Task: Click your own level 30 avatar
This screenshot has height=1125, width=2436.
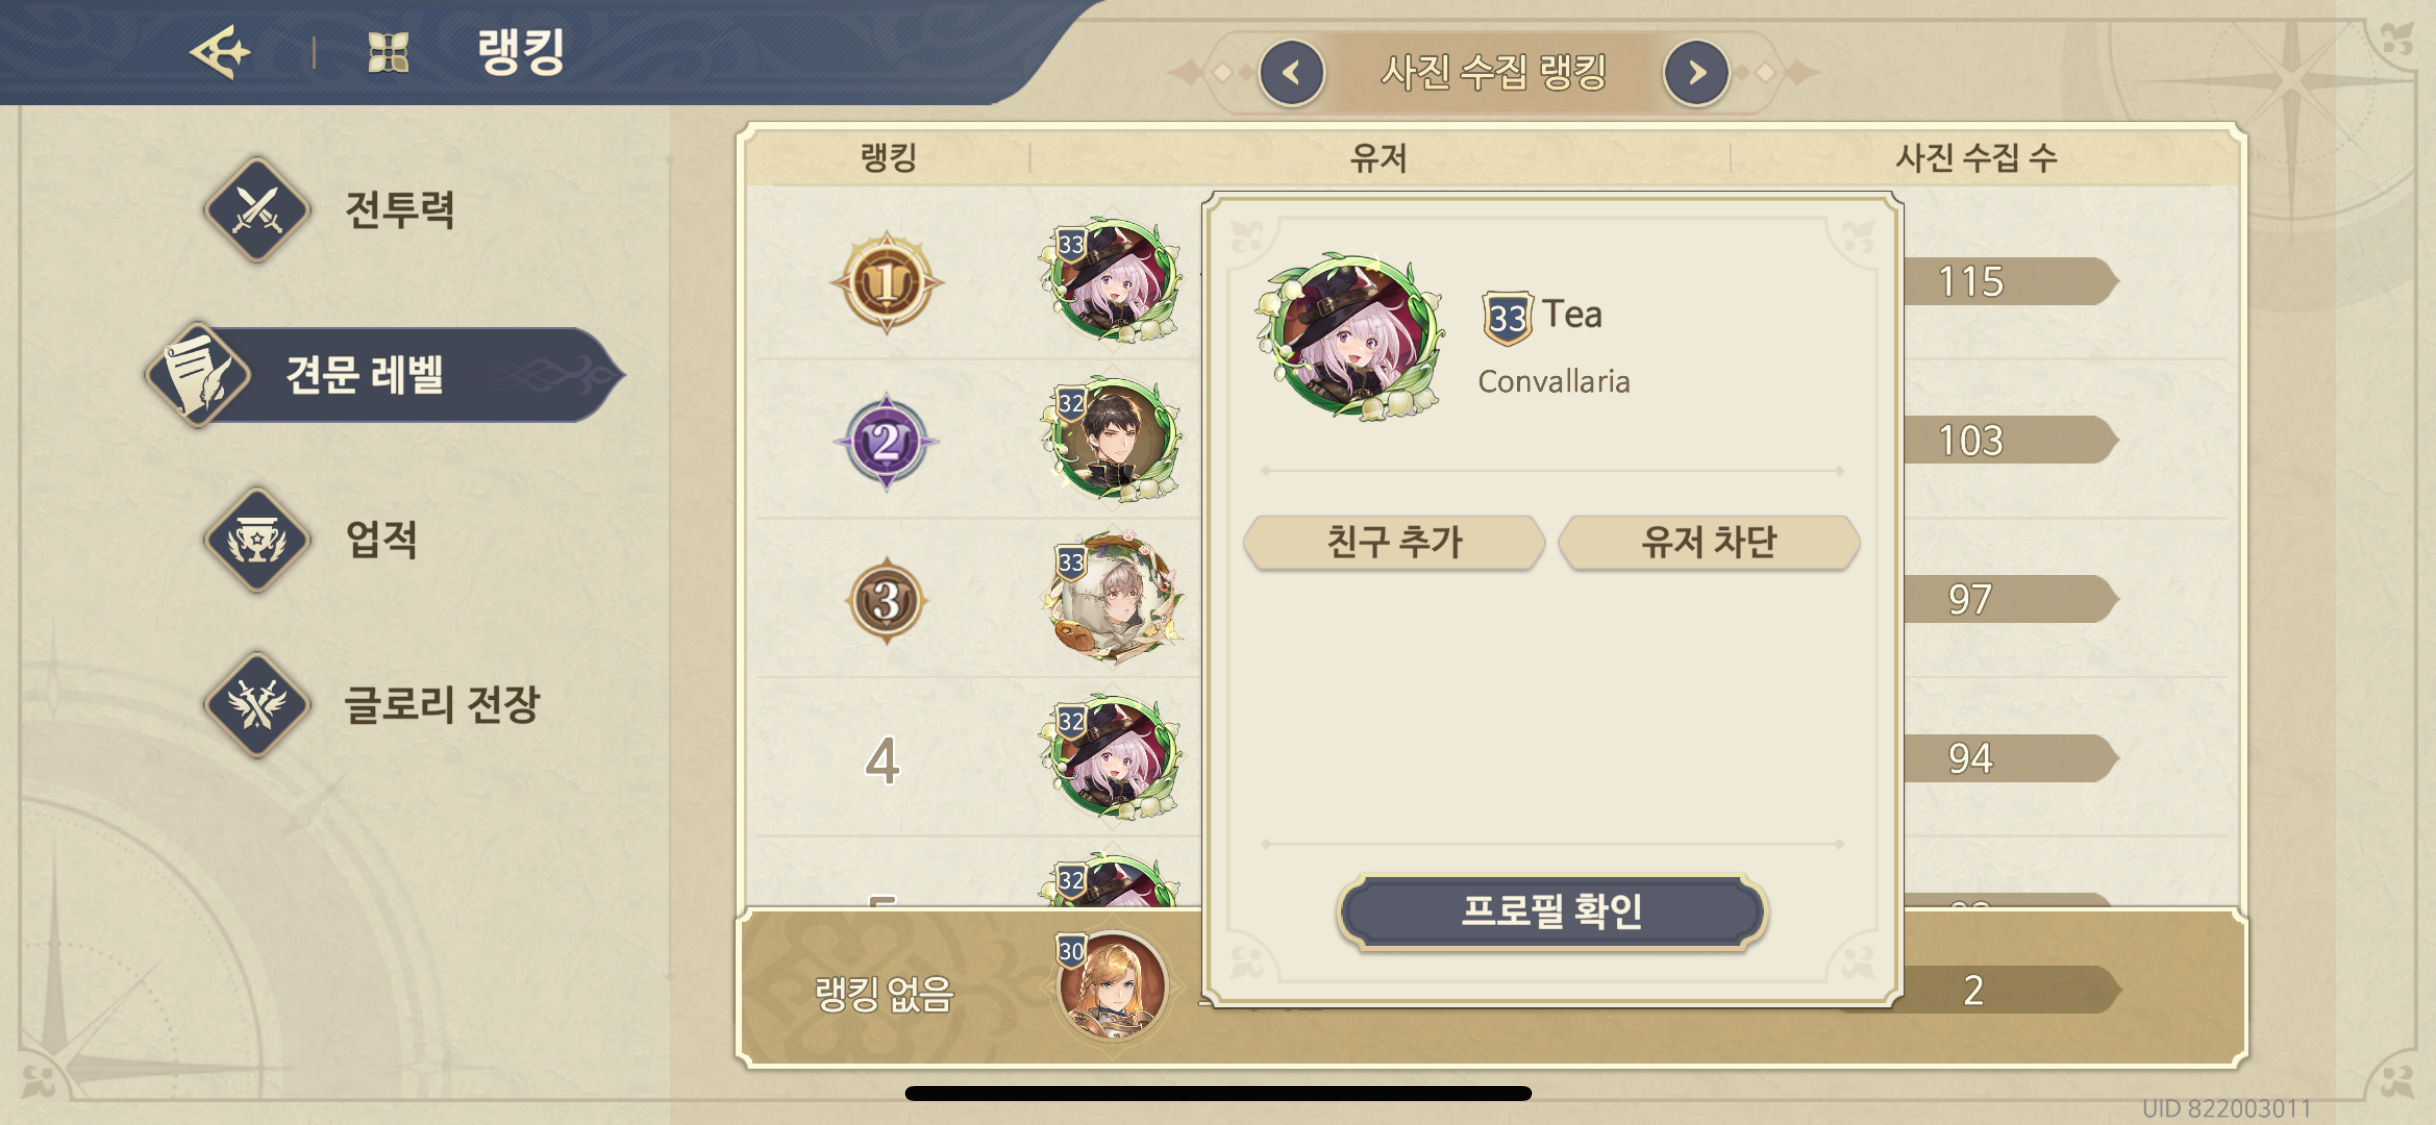Action: click(1112, 986)
